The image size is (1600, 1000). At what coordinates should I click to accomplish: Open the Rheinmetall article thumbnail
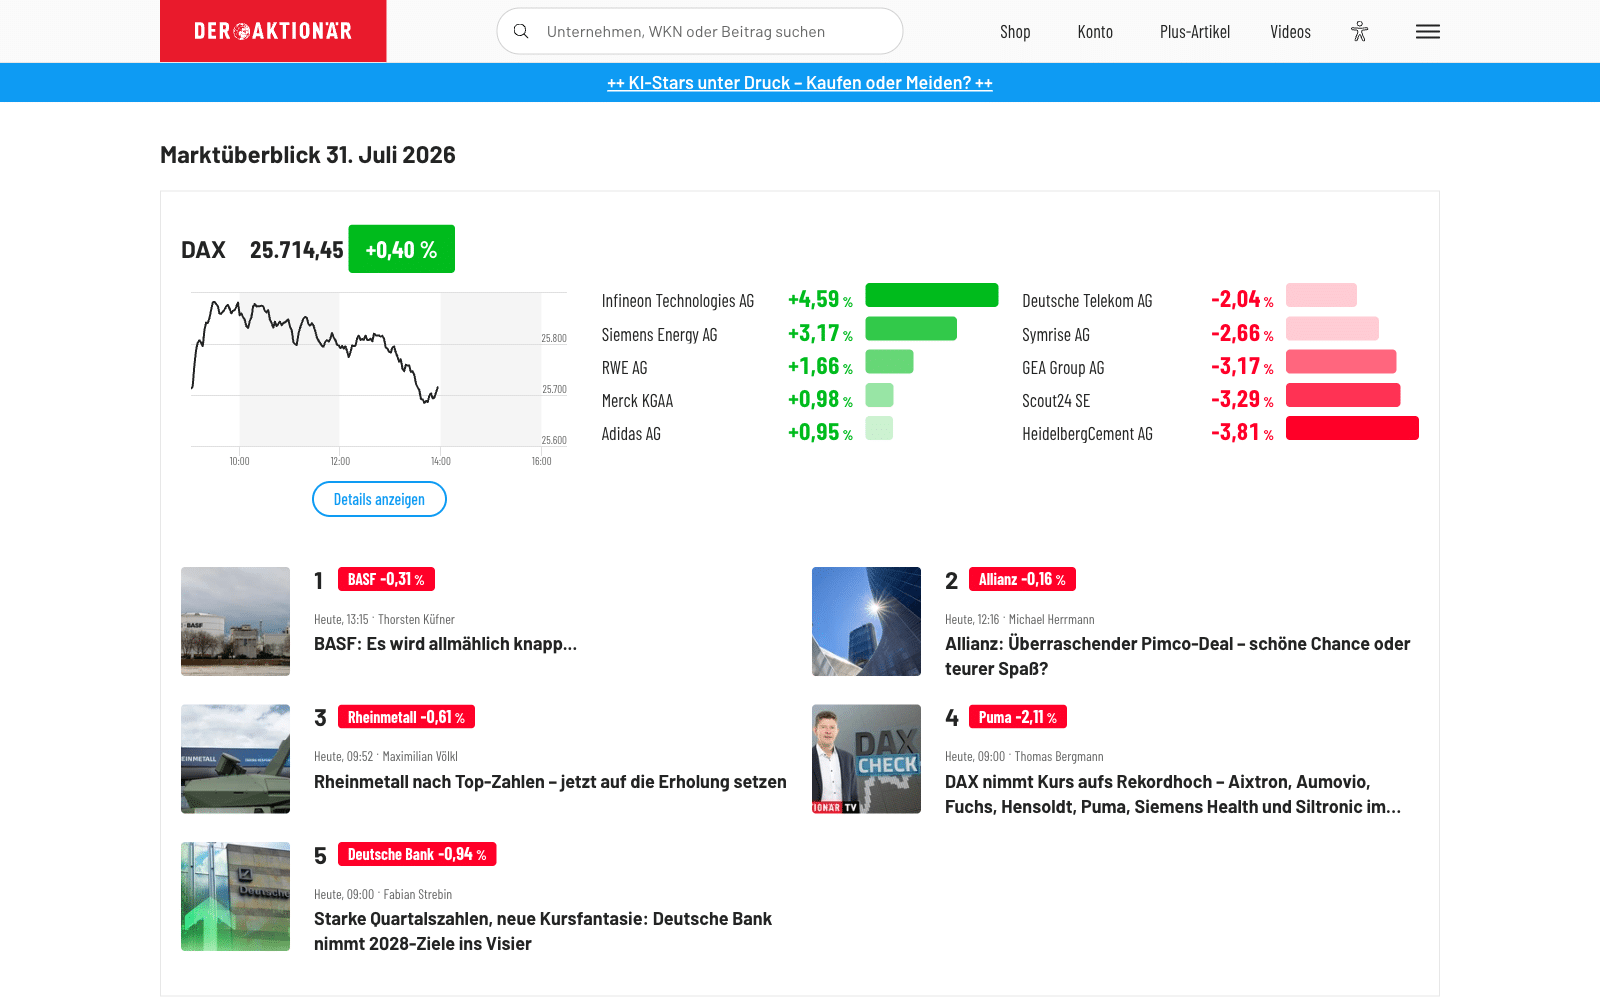(235, 759)
